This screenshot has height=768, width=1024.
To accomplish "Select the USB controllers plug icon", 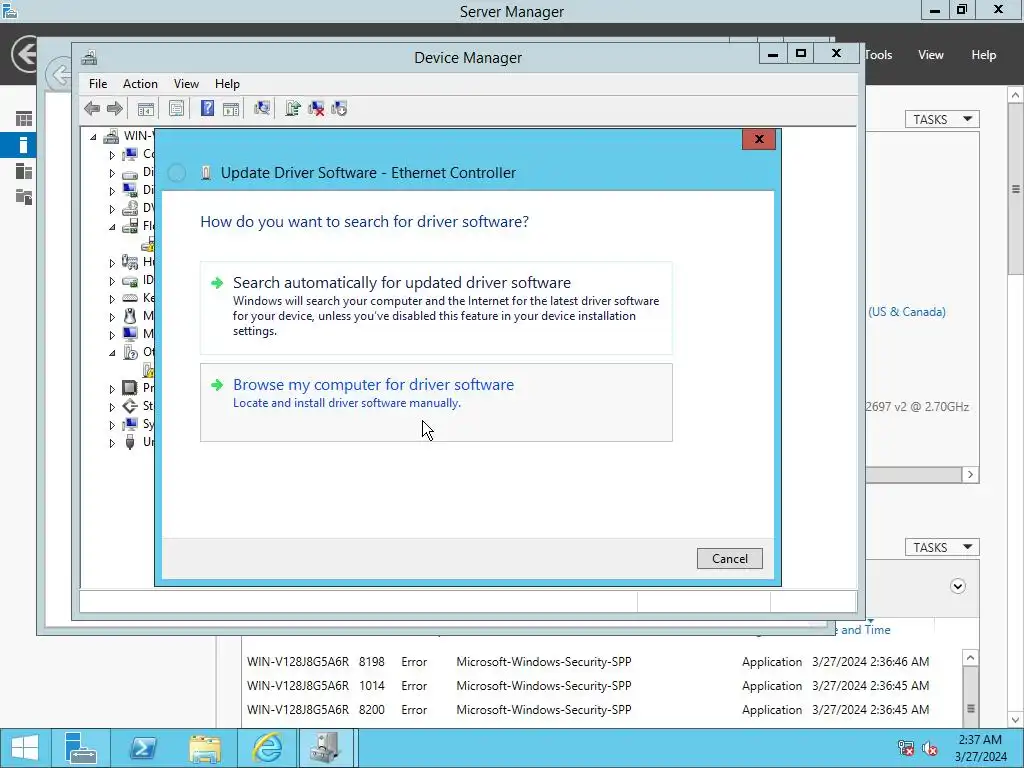I will pos(130,442).
